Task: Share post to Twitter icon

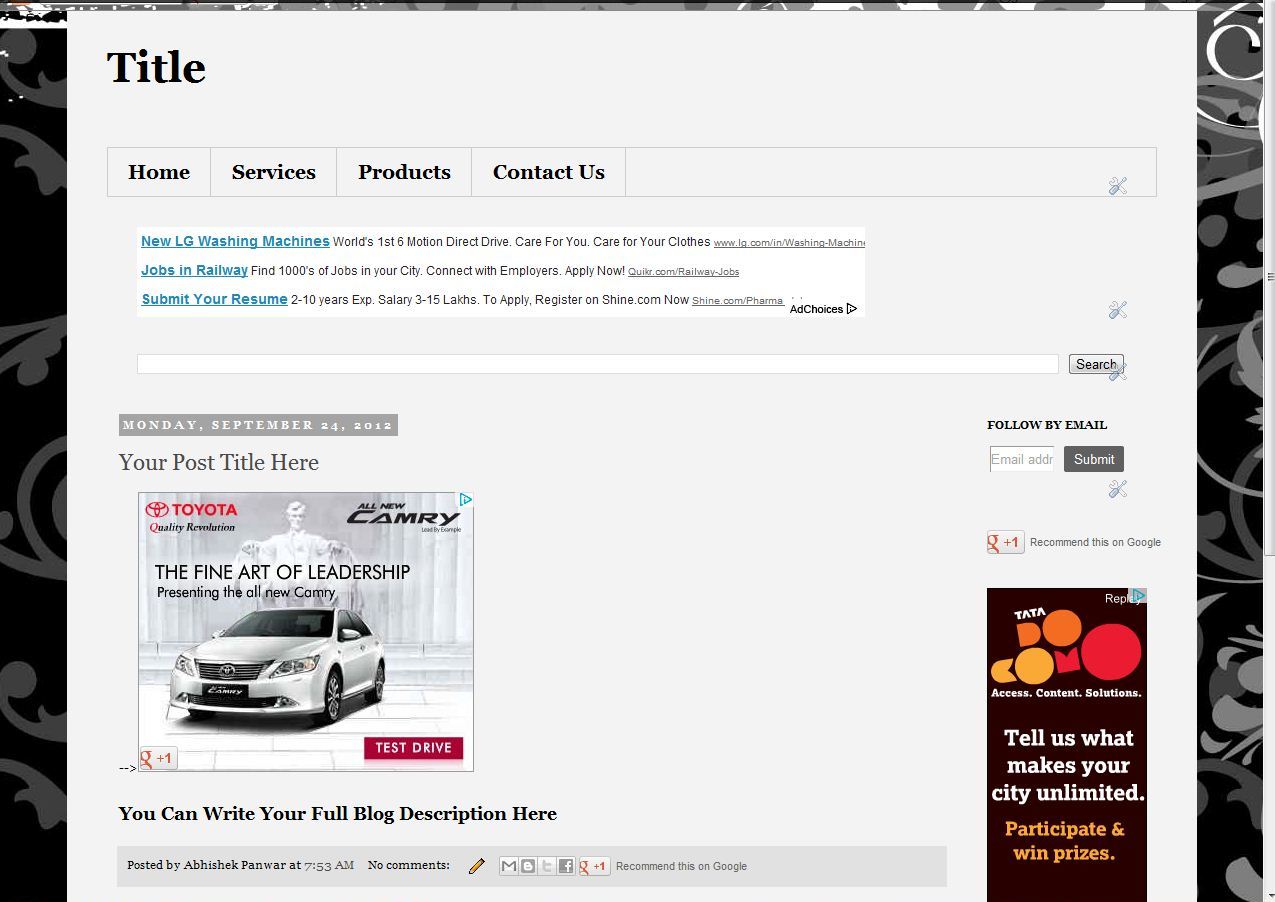Action: [547, 866]
